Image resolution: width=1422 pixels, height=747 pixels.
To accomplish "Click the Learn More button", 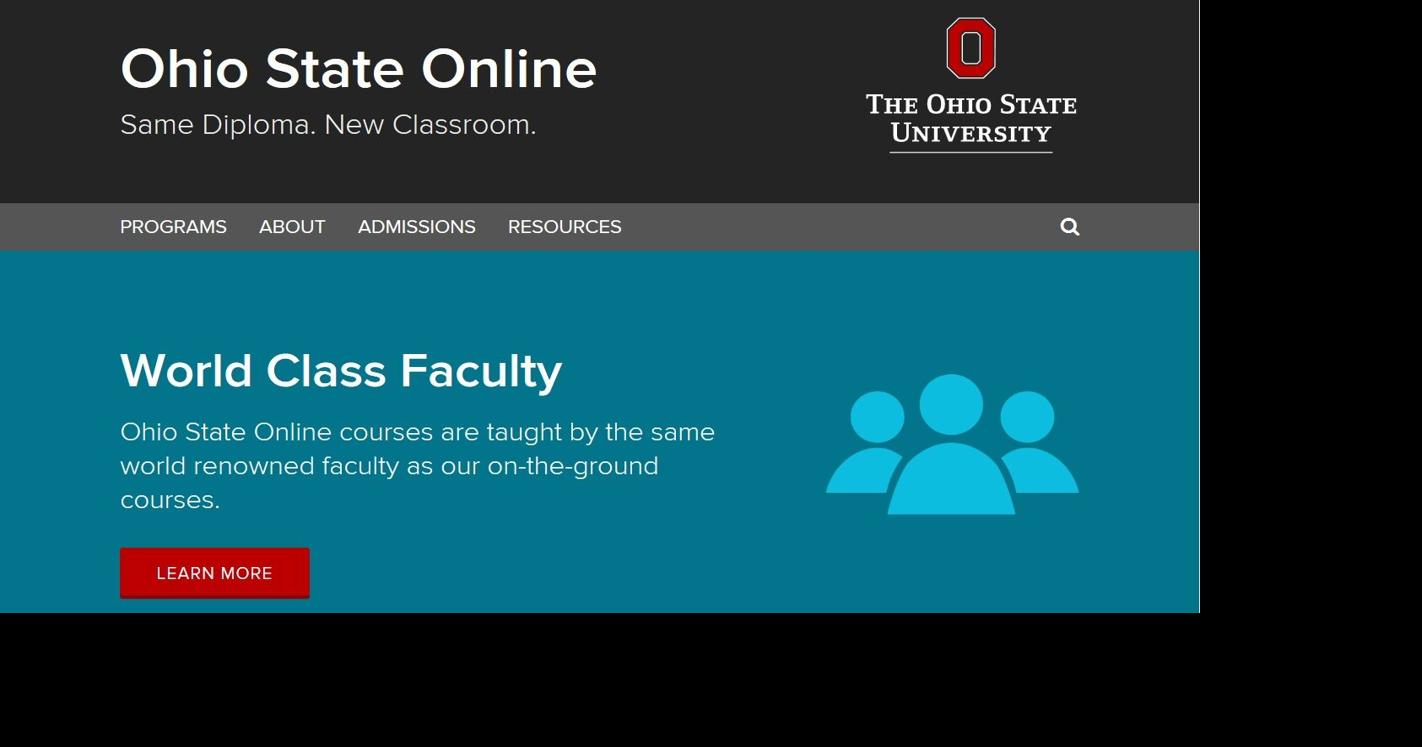I will click(x=215, y=573).
